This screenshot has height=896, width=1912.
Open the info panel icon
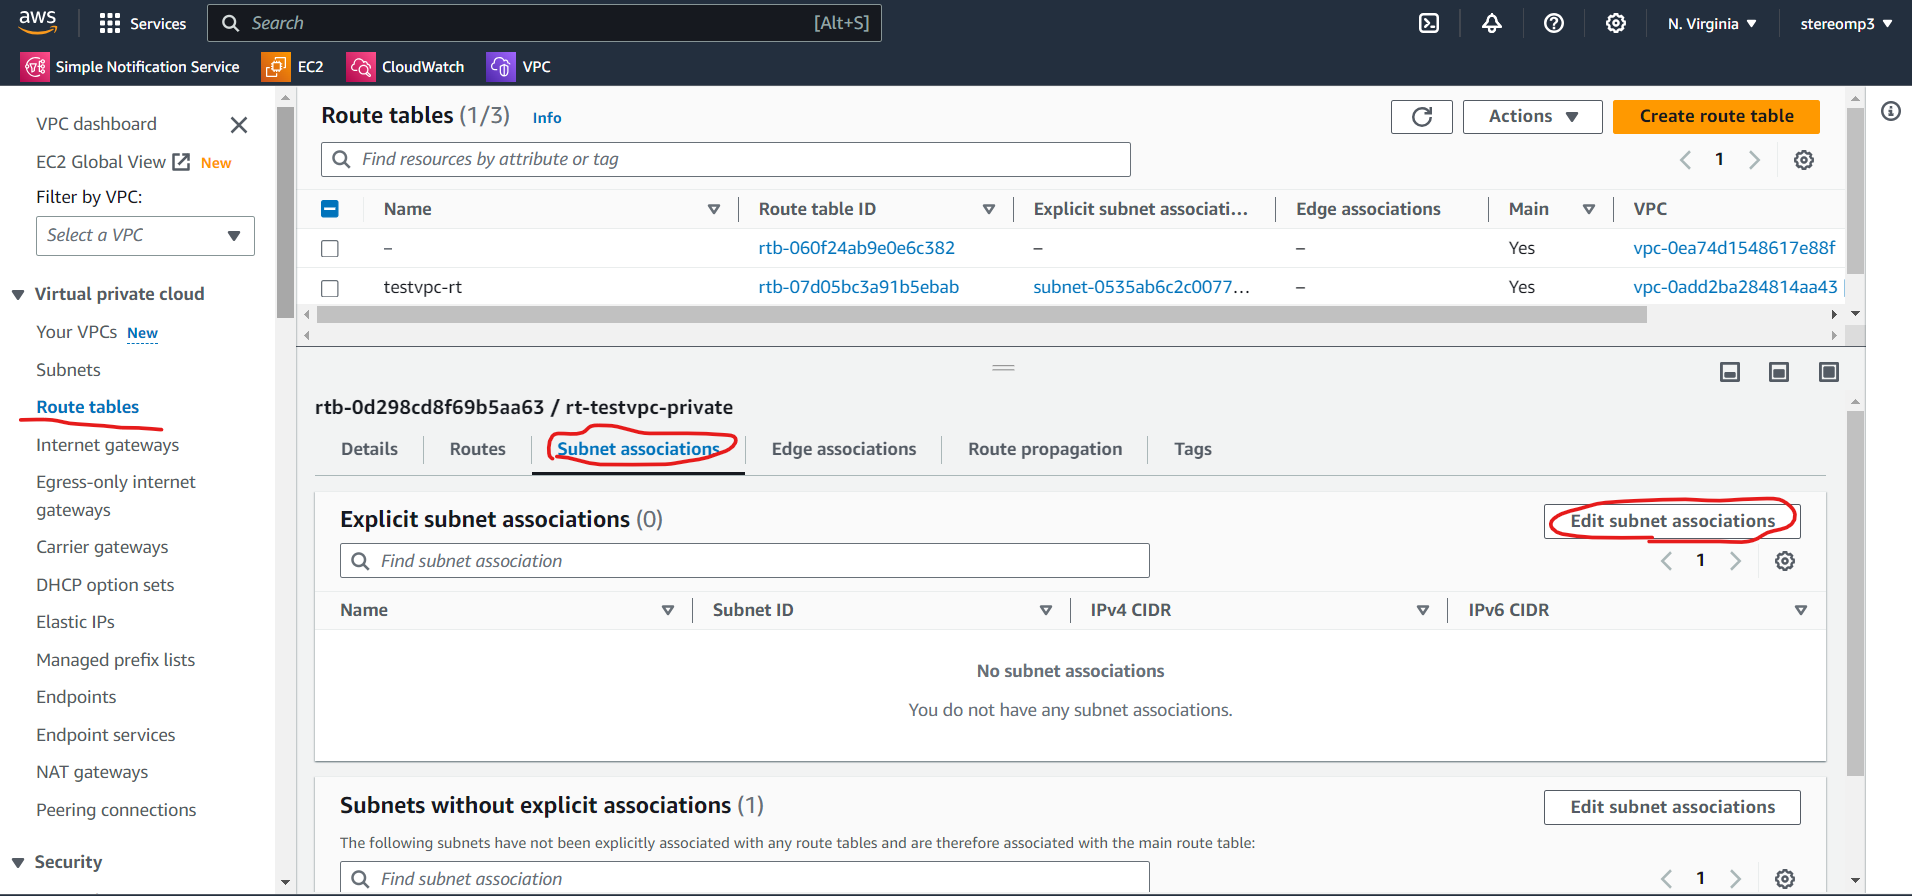[x=1890, y=111]
